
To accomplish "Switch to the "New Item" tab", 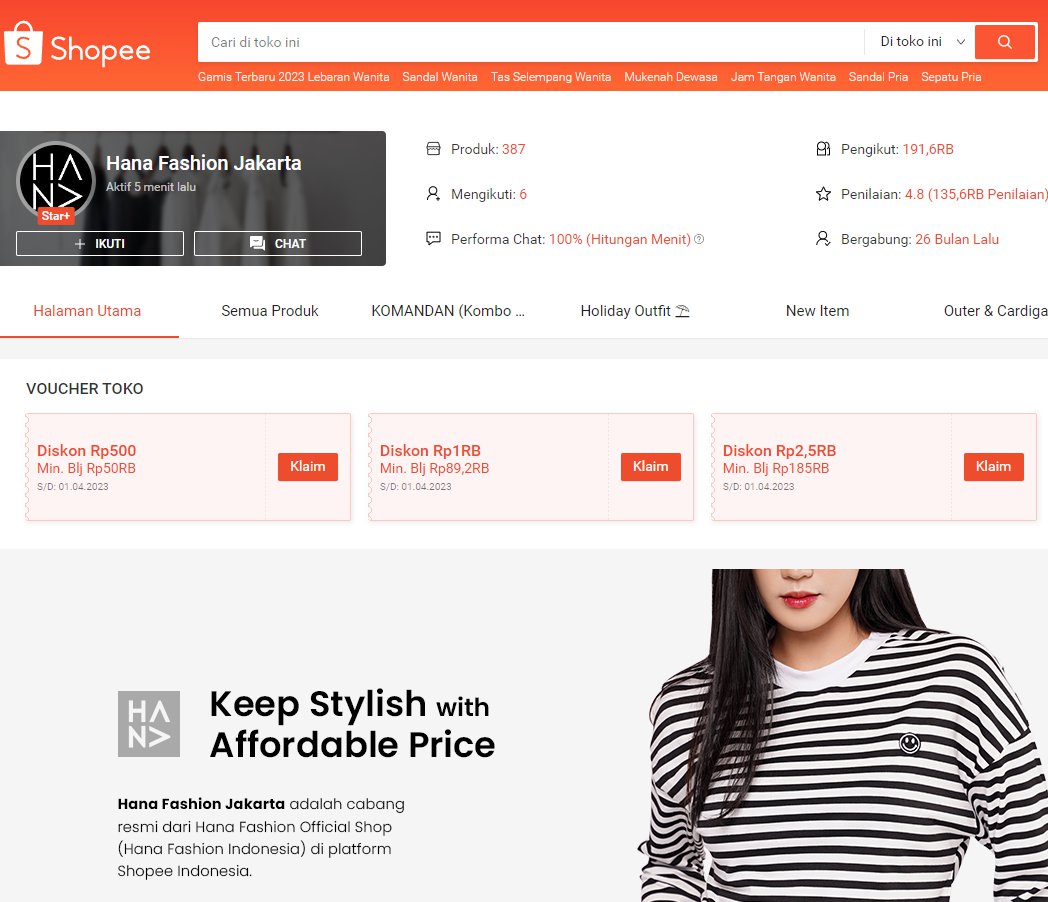I will (x=817, y=311).
